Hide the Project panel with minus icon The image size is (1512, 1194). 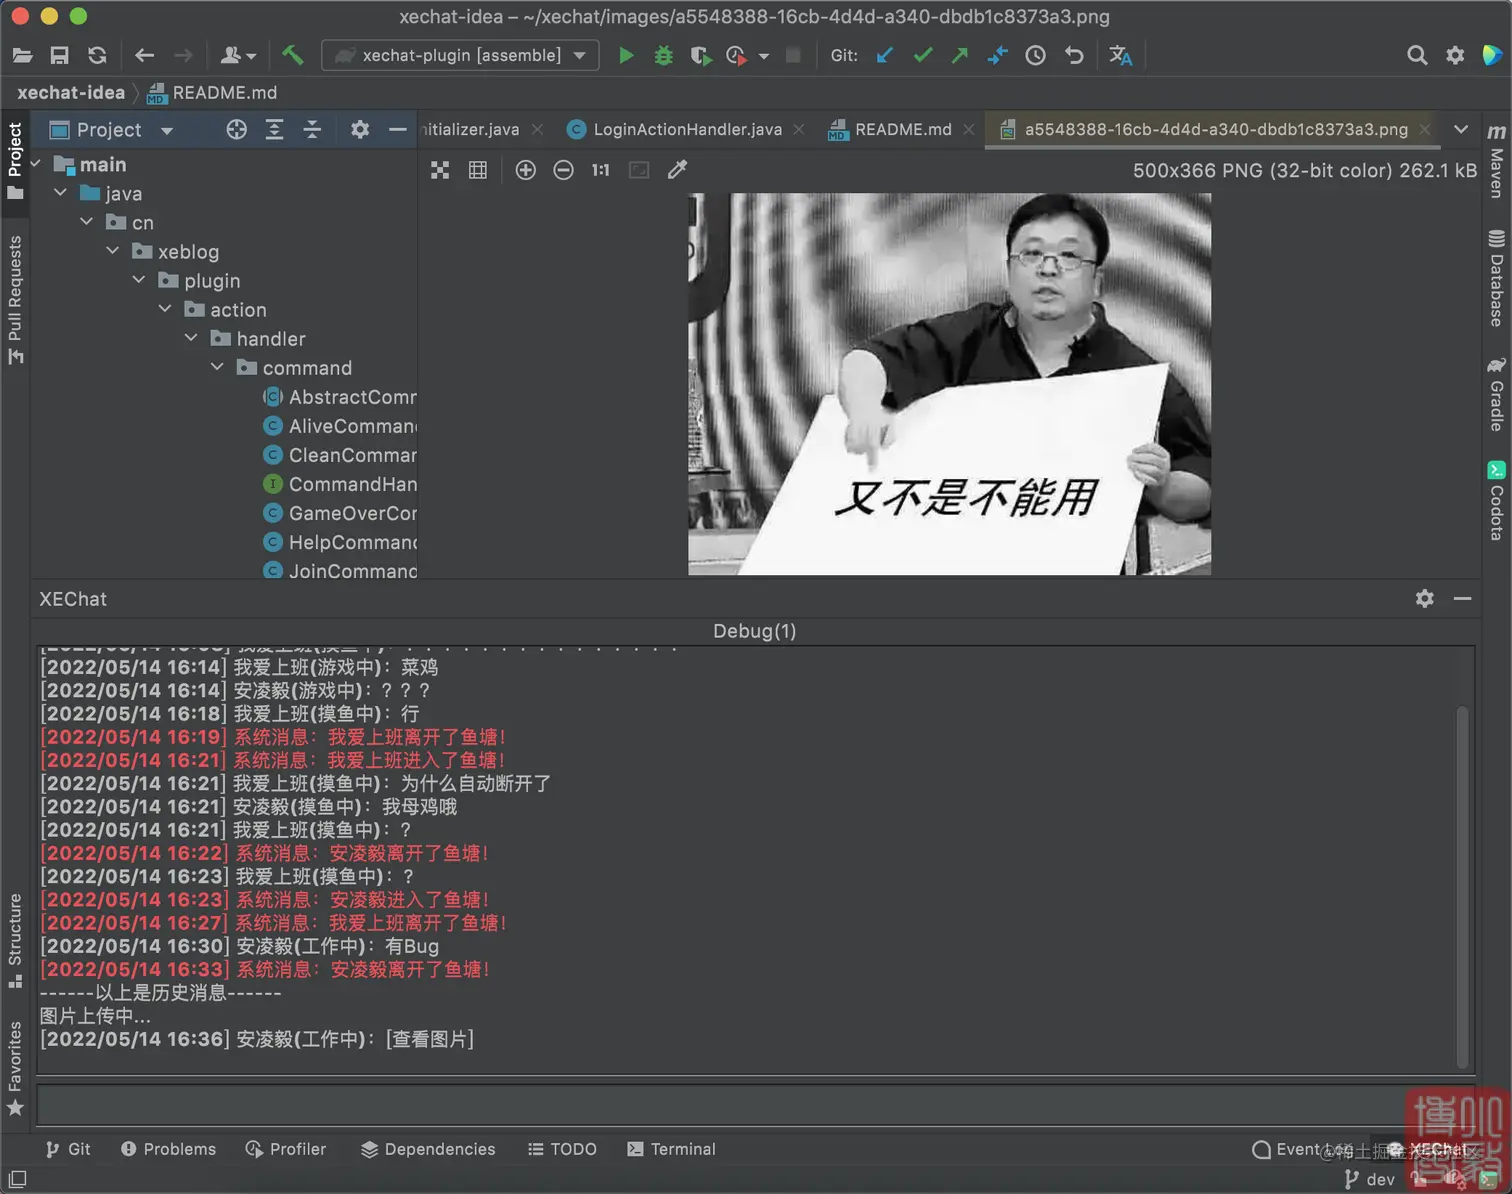click(x=397, y=129)
